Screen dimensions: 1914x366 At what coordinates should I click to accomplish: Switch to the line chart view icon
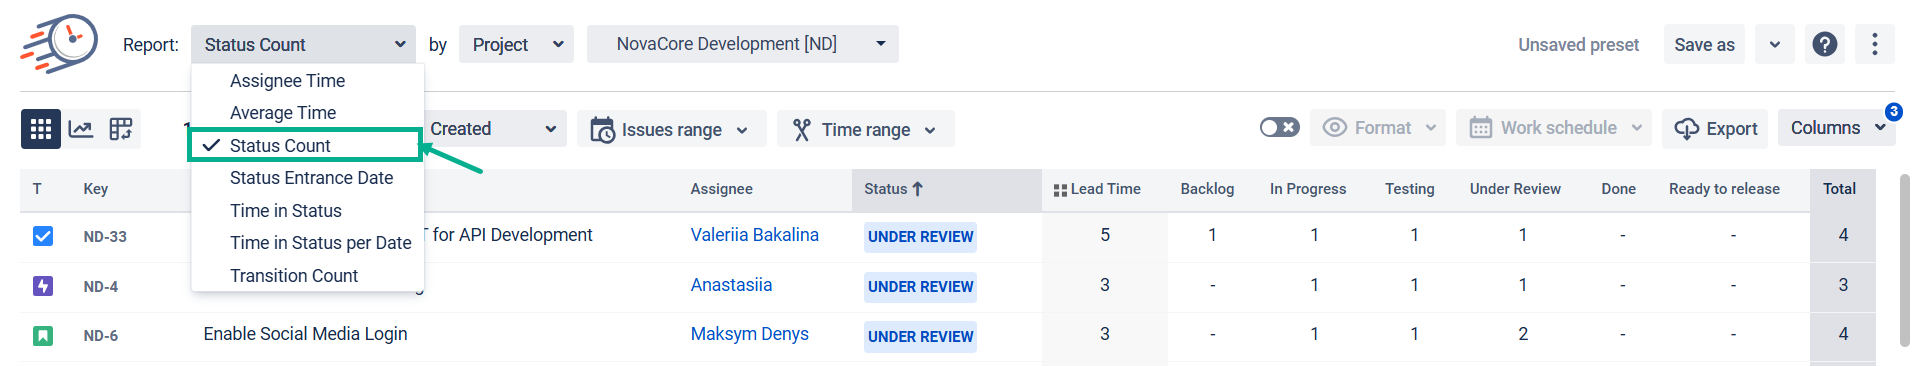click(81, 129)
